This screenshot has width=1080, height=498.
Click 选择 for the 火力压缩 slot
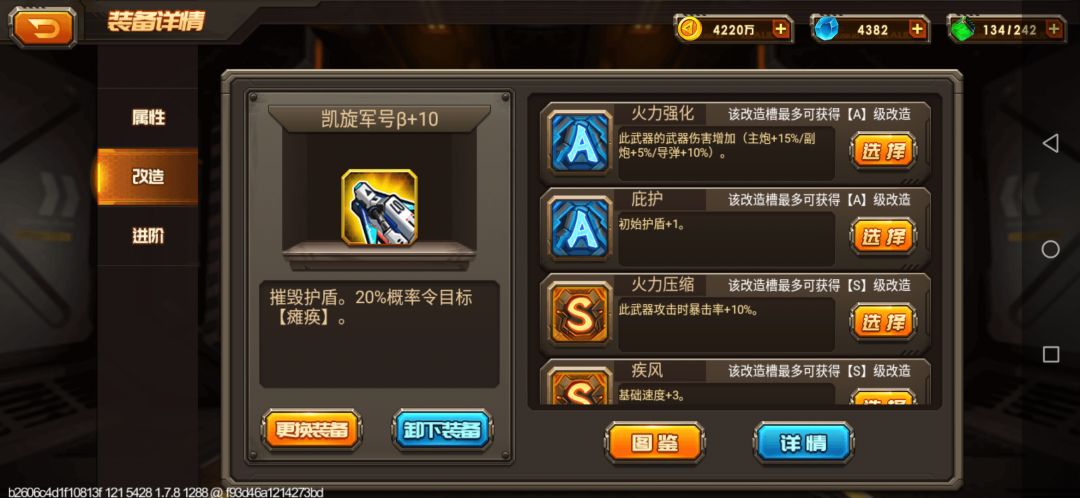tap(884, 322)
